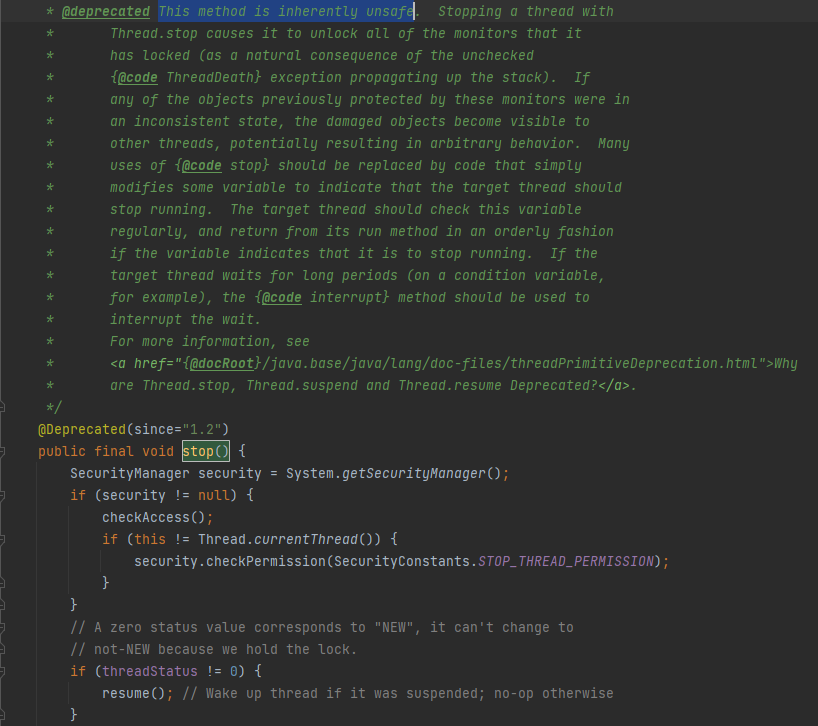Image resolution: width=818 pixels, height=726 pixels.
Task: Click 'SecurityManager' type name
Action: point(130,473)
